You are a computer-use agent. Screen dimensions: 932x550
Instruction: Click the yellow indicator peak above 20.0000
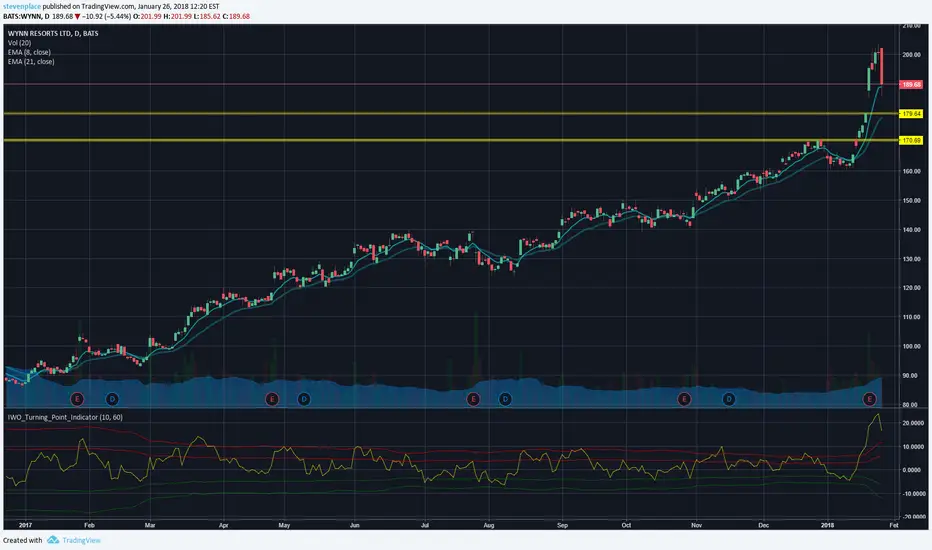click(877, 415)
